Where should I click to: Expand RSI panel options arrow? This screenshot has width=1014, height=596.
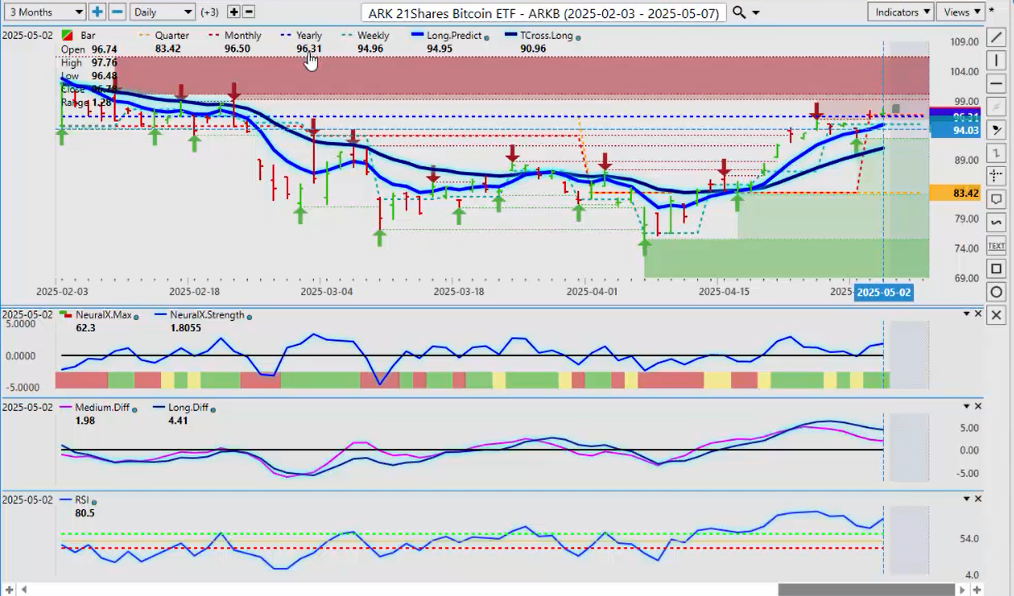click(967, 498)
